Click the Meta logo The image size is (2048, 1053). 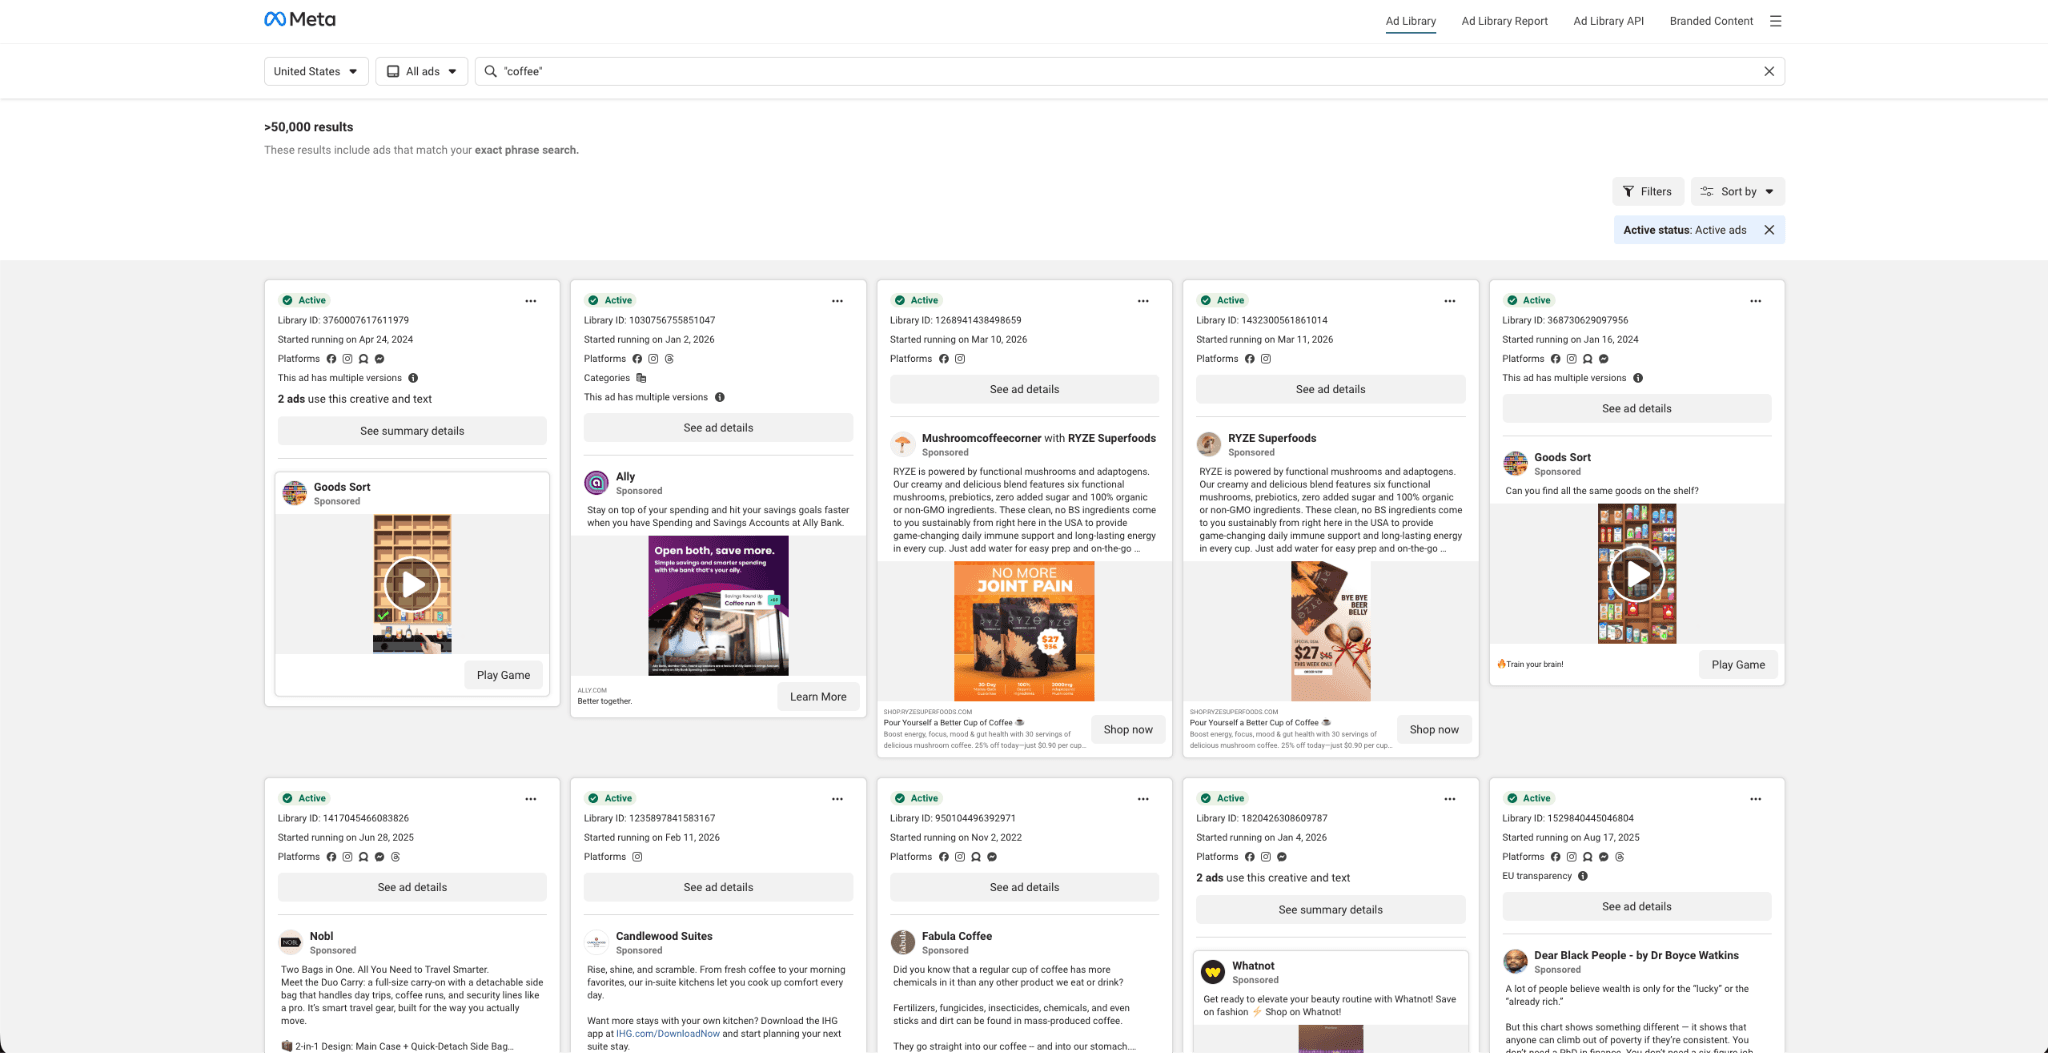[299, 19]
